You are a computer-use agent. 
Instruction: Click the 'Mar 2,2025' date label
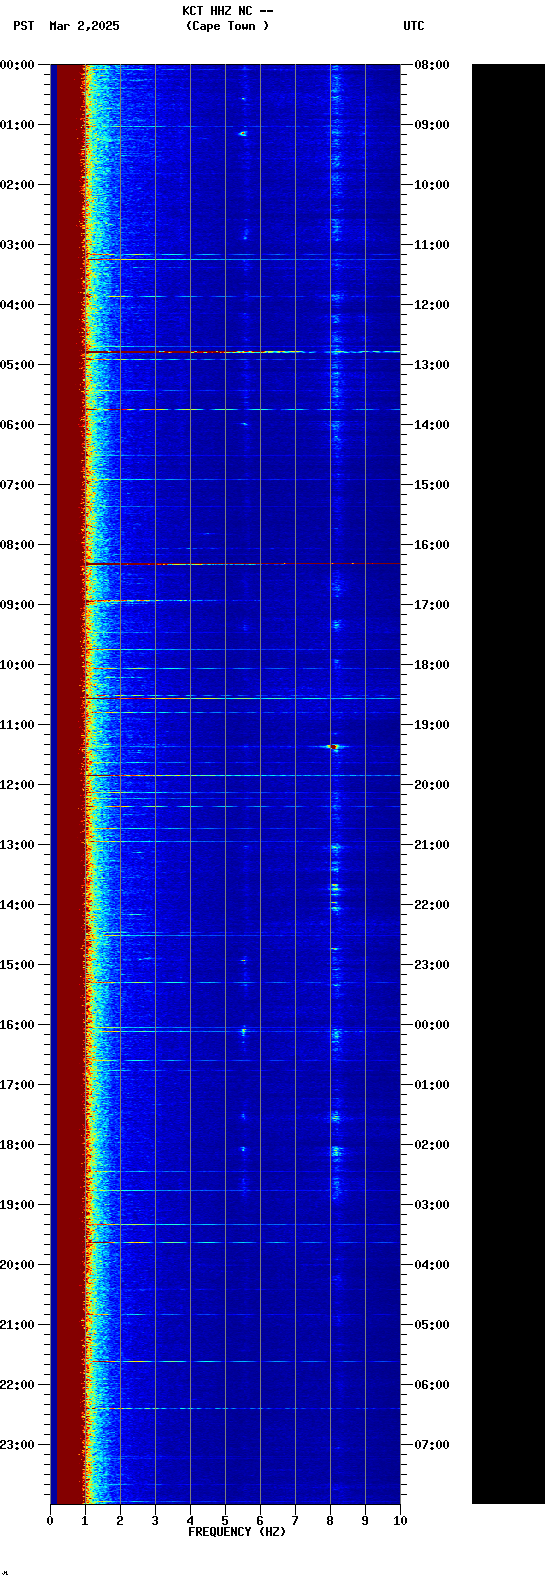84,26
